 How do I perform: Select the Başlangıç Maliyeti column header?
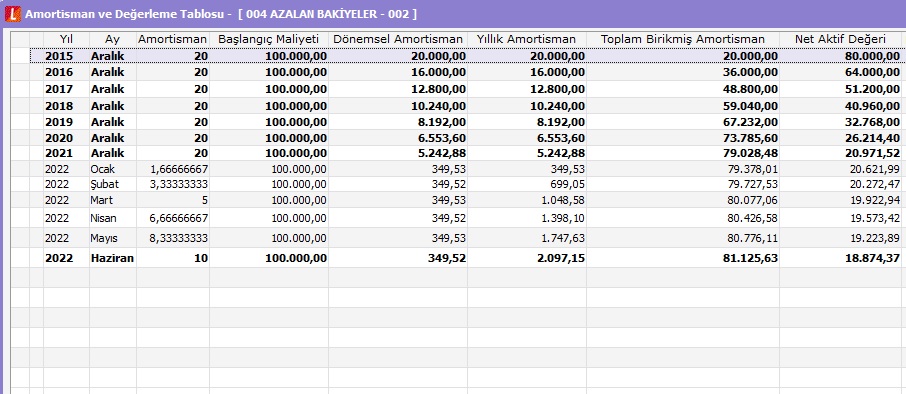pos(269,39)
